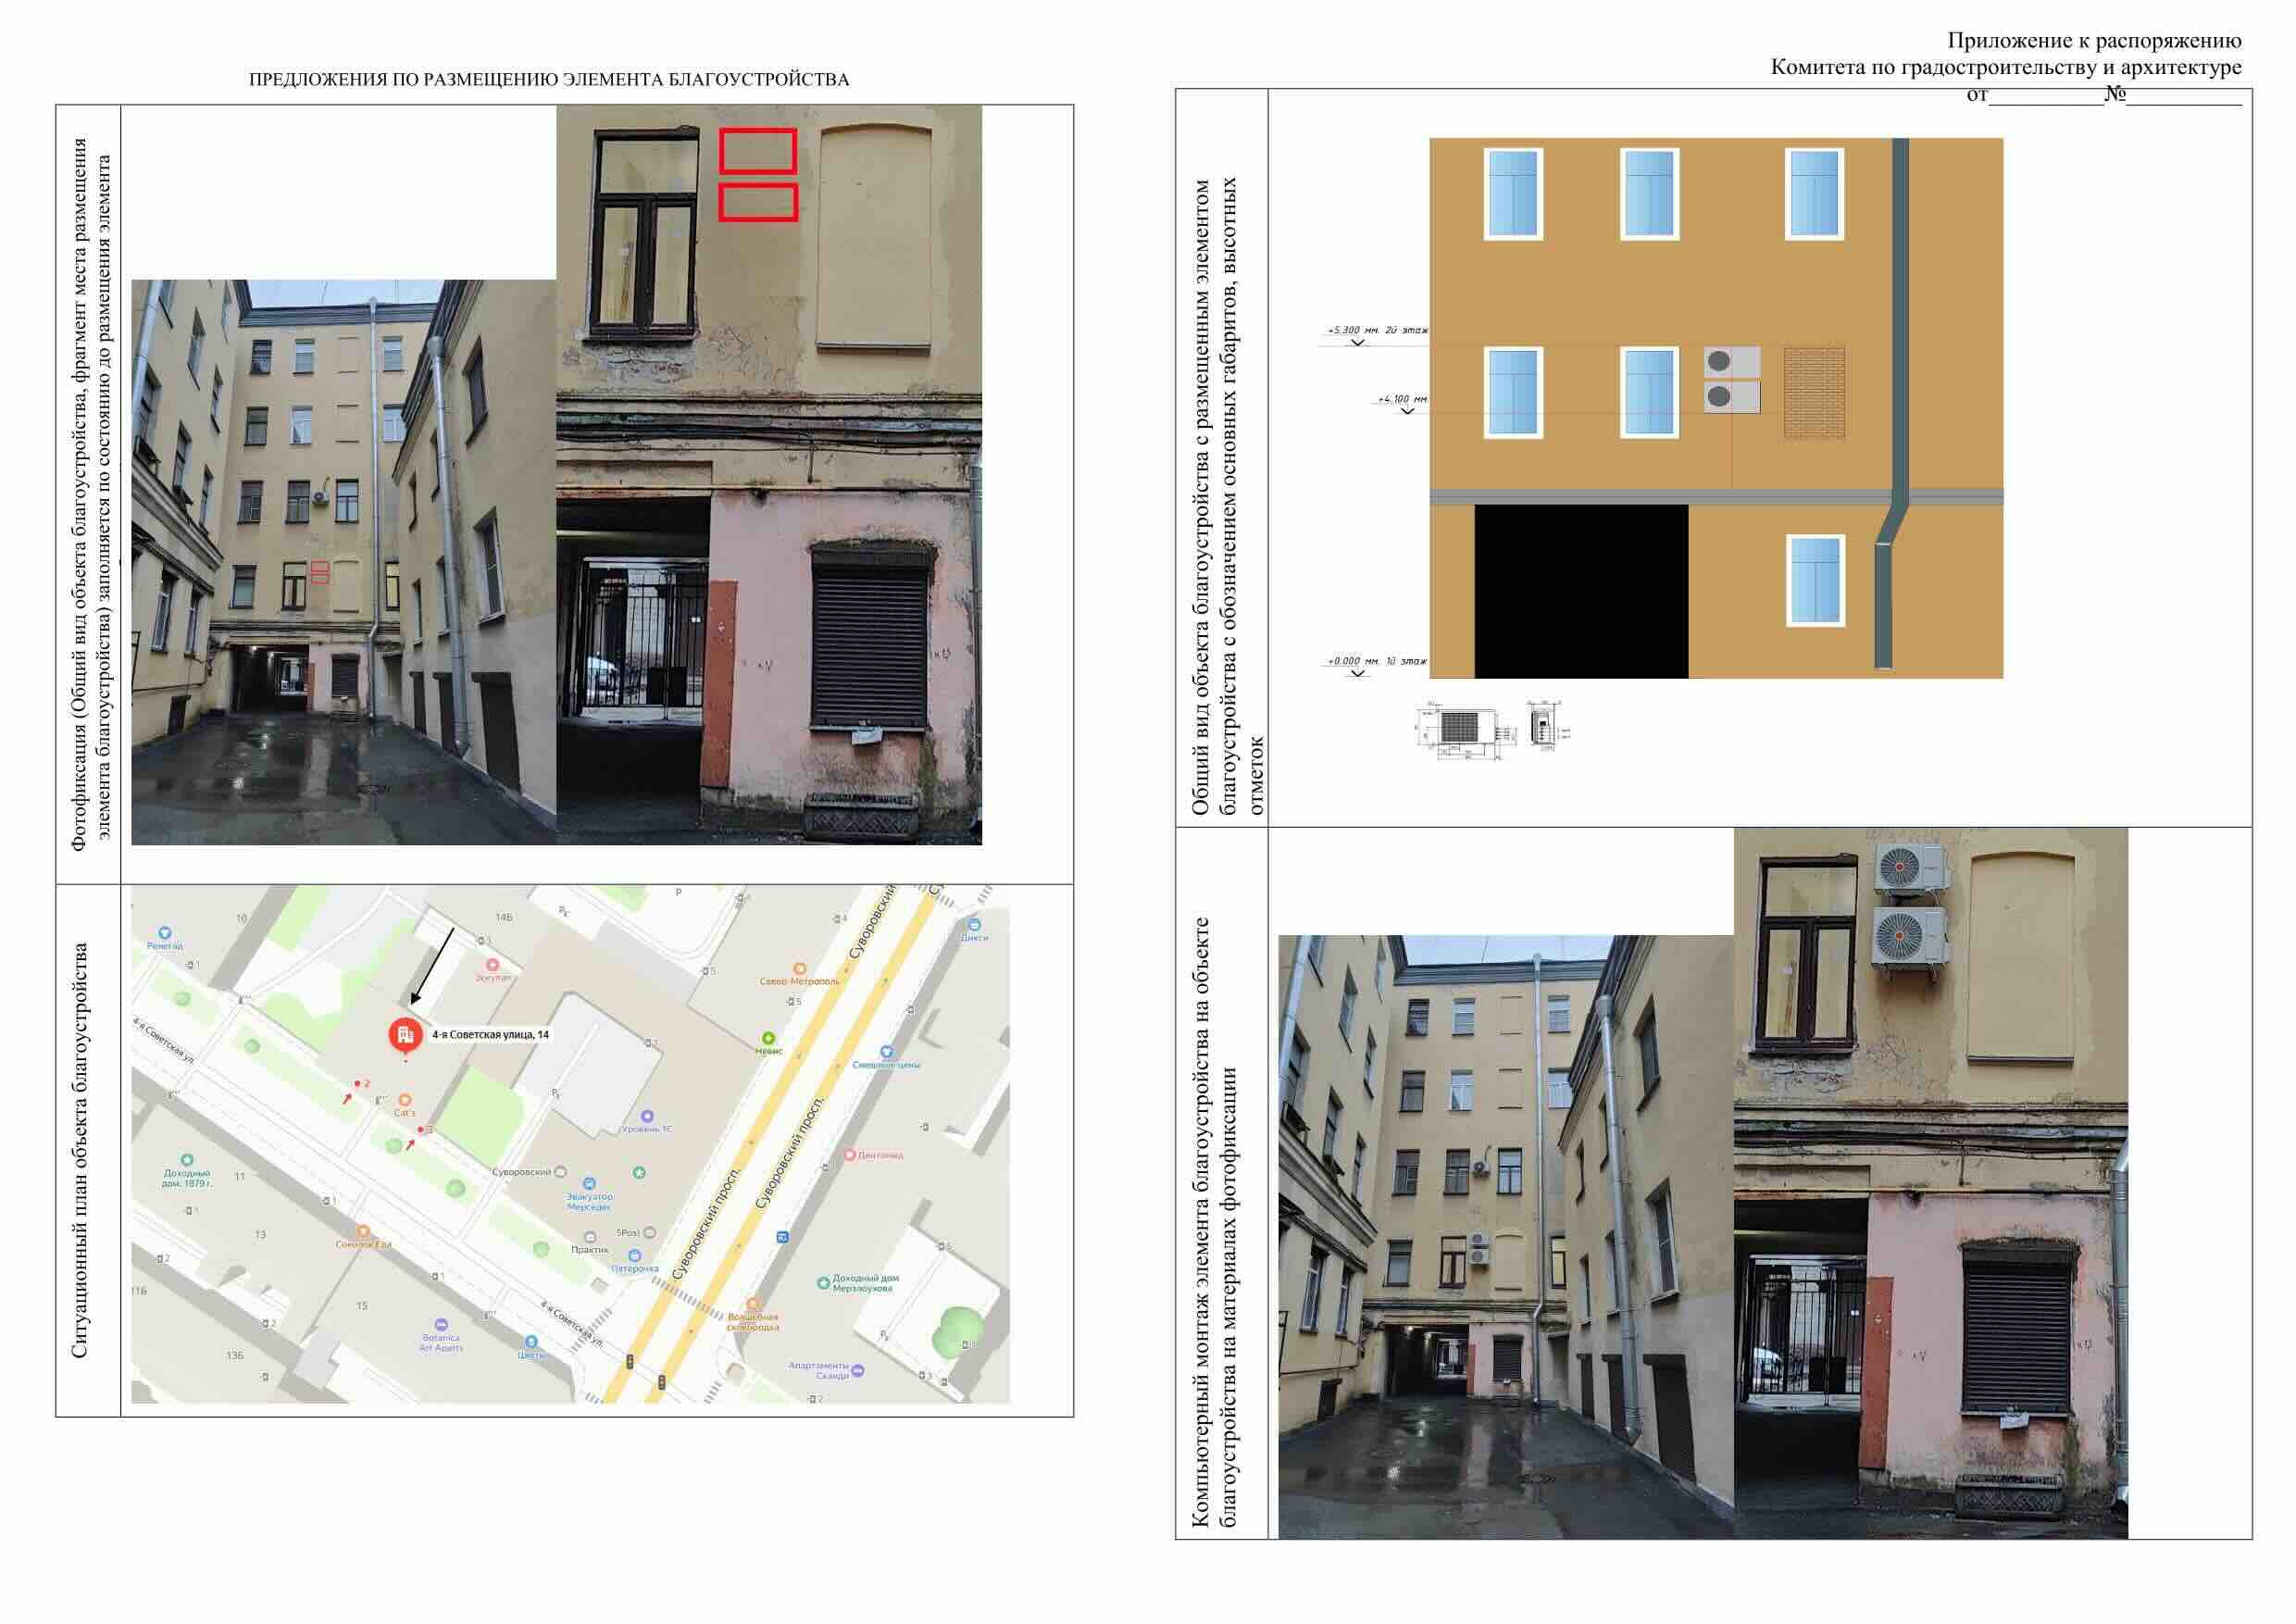2296x1624 pixels.
Task: Click the Эвакуатор Мерседес icon
Action: coord(589,1184)
